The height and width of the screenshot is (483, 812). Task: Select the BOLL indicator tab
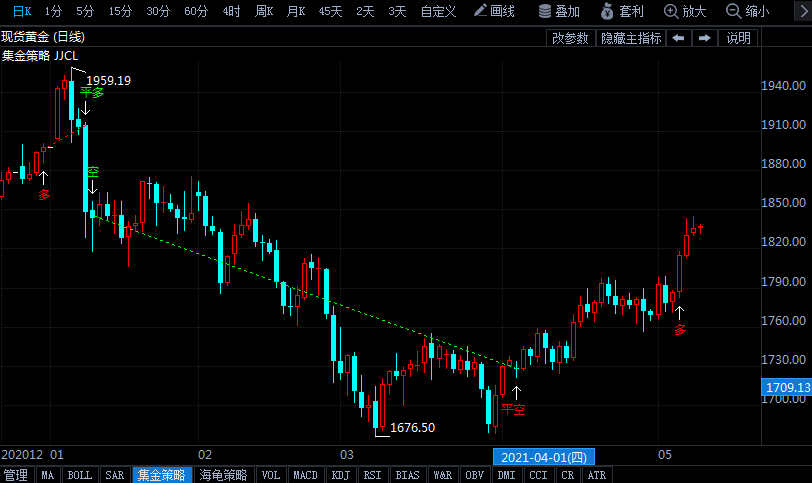80,475
